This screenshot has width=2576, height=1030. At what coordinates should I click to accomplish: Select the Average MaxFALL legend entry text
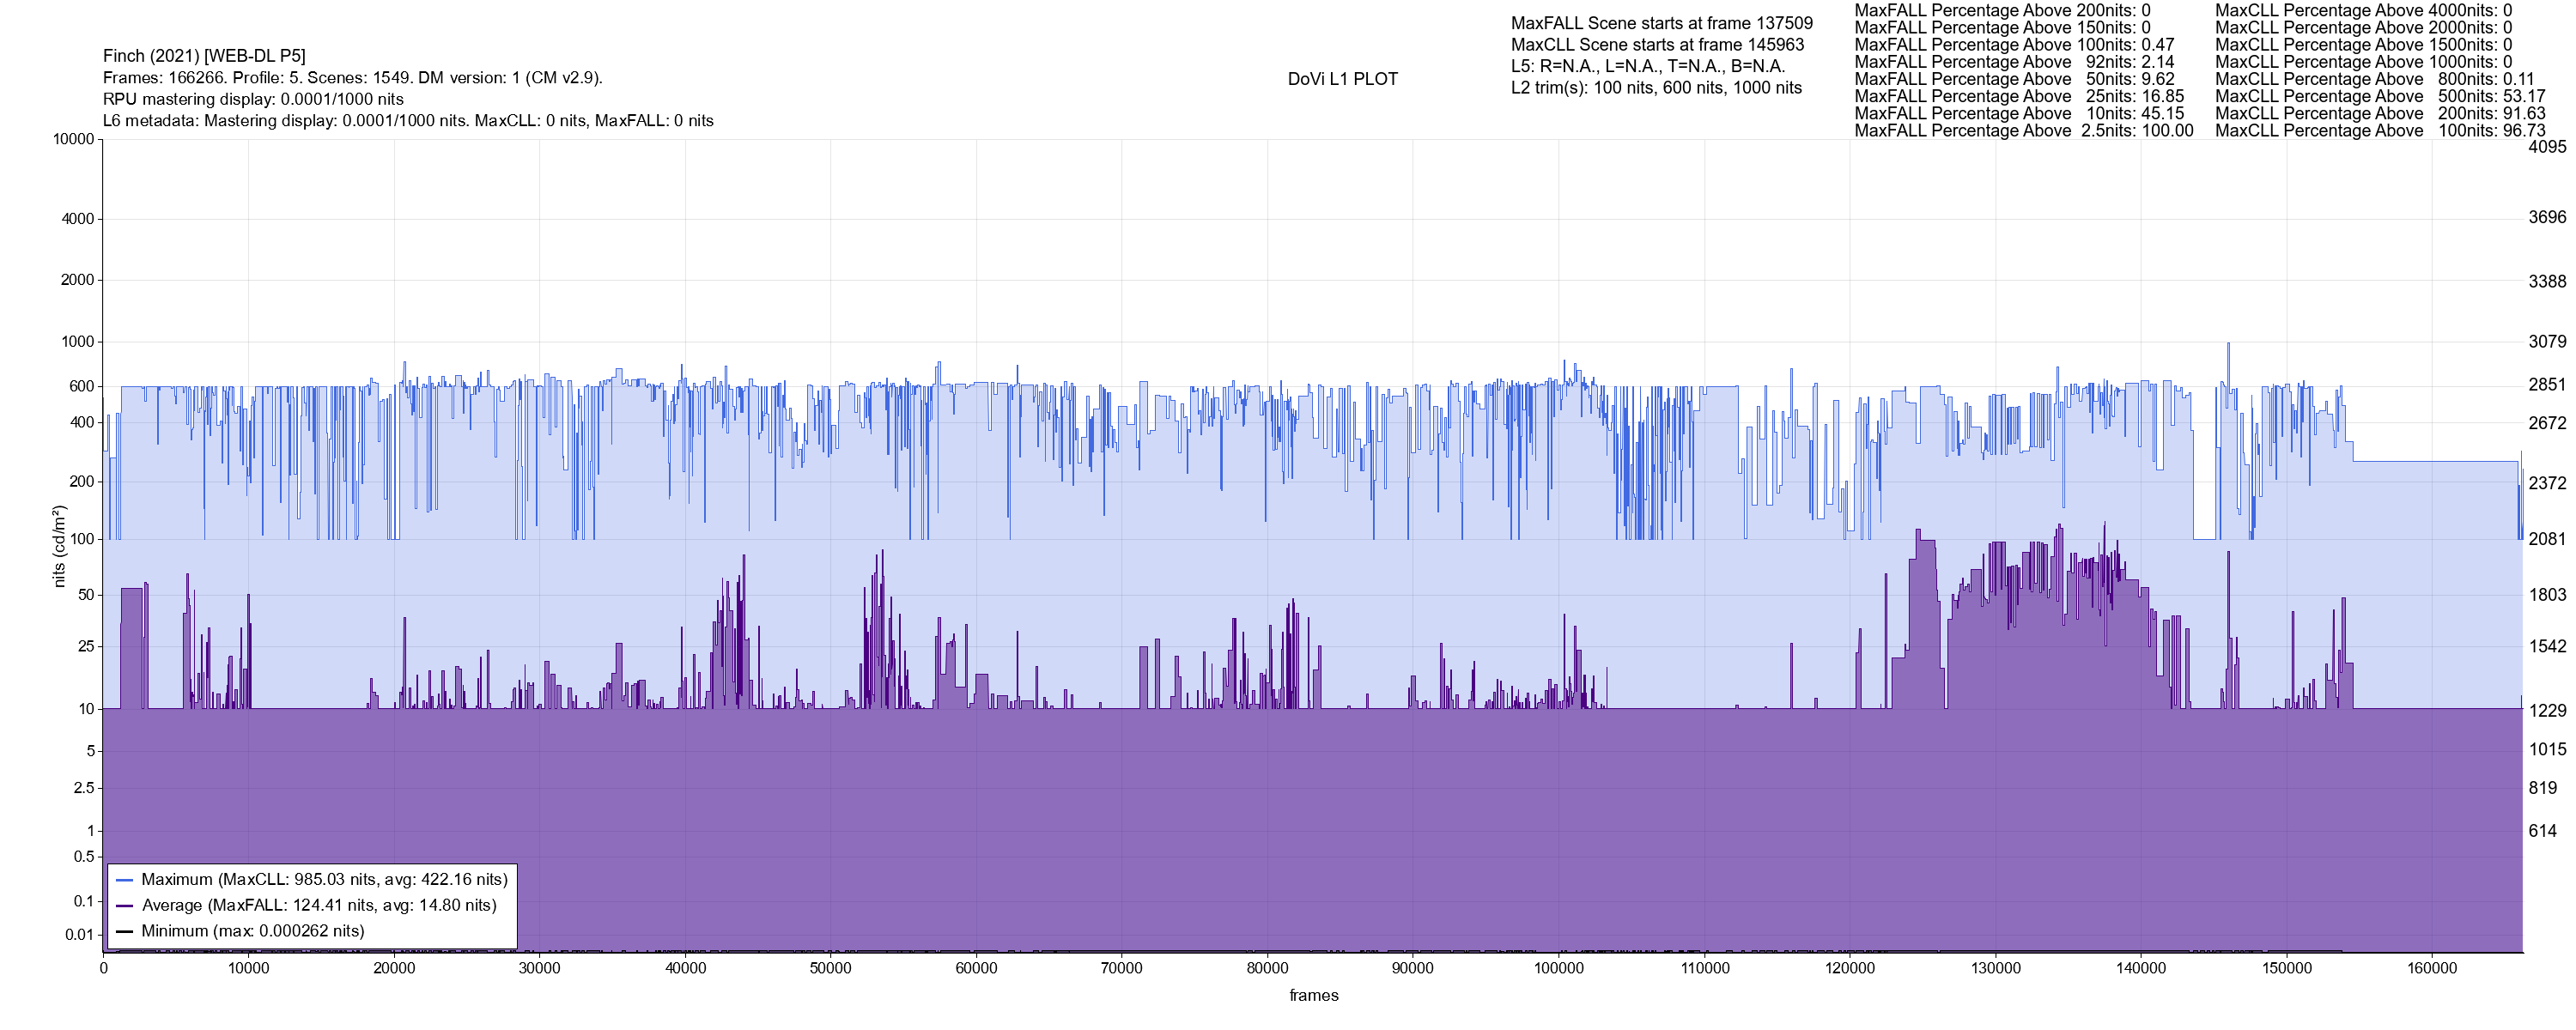[x=319, y=906]
